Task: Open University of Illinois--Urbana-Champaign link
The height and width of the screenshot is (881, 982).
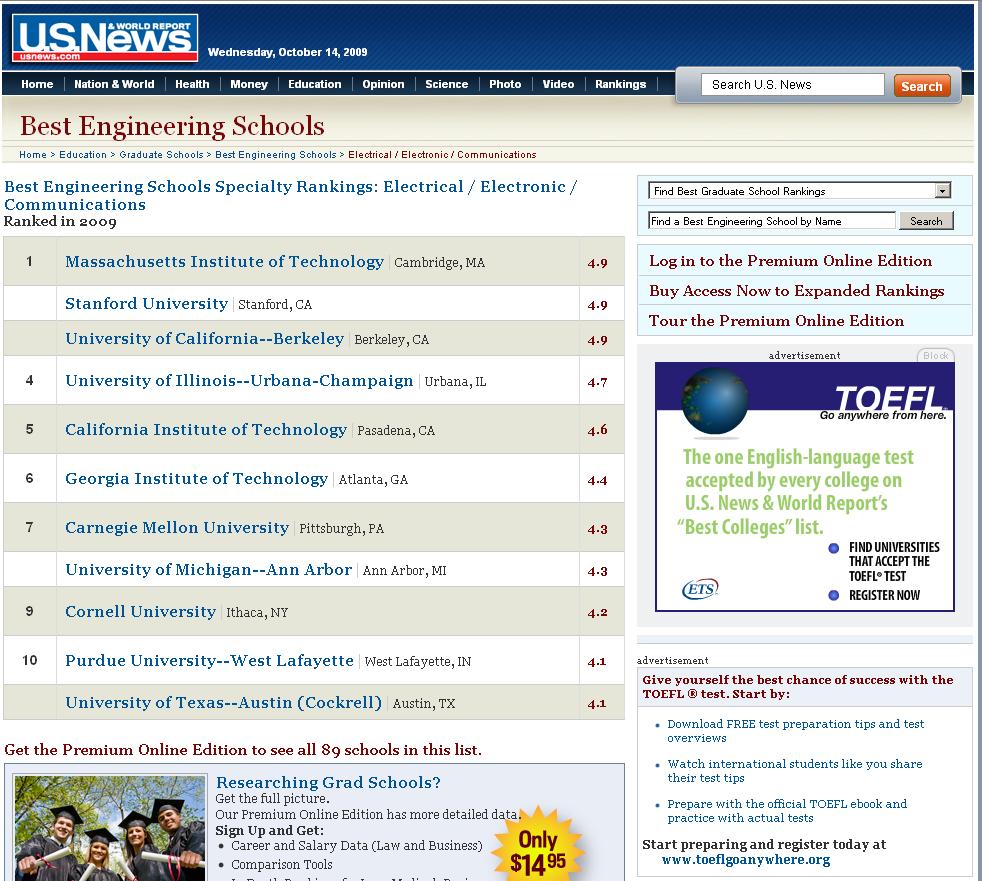Action: pyautogui.click(x=239, y=381)
